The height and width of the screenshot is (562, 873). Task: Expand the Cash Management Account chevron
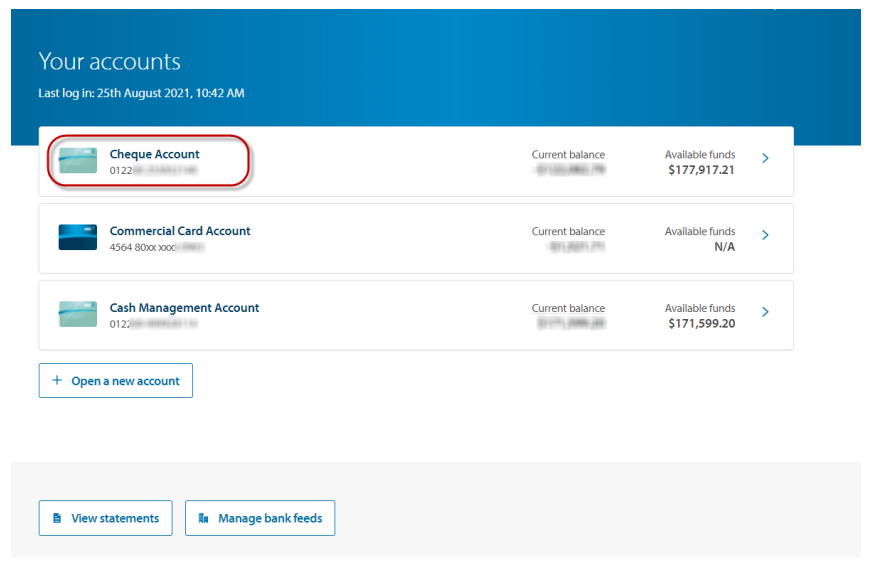point(765,312)
